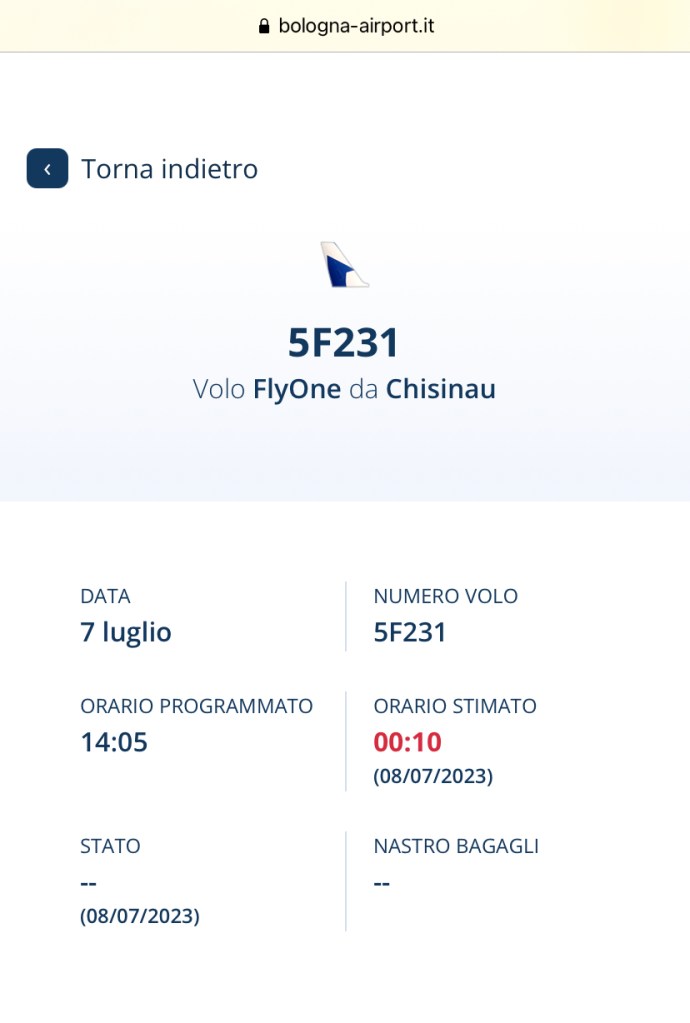Screen dimensions: 690x1023
Task: Click the 7 luglio date value
Action: 126,632
